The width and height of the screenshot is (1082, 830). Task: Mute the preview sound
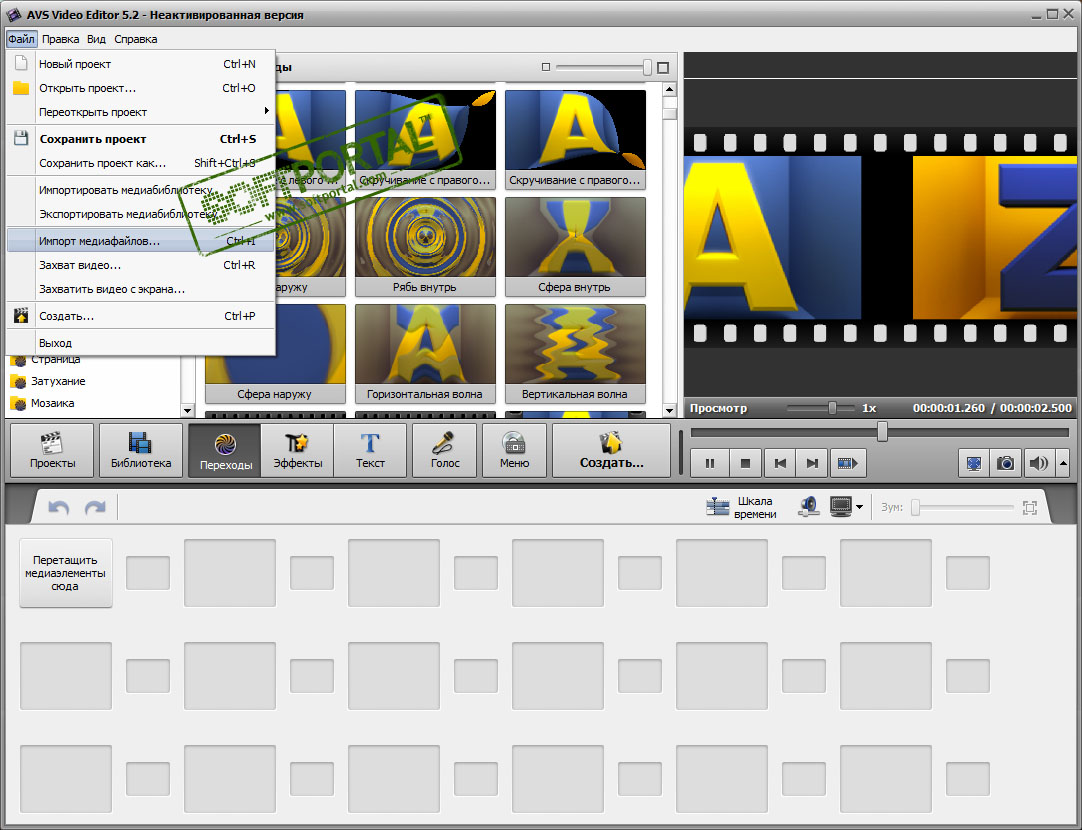[x=1039, y=463]
